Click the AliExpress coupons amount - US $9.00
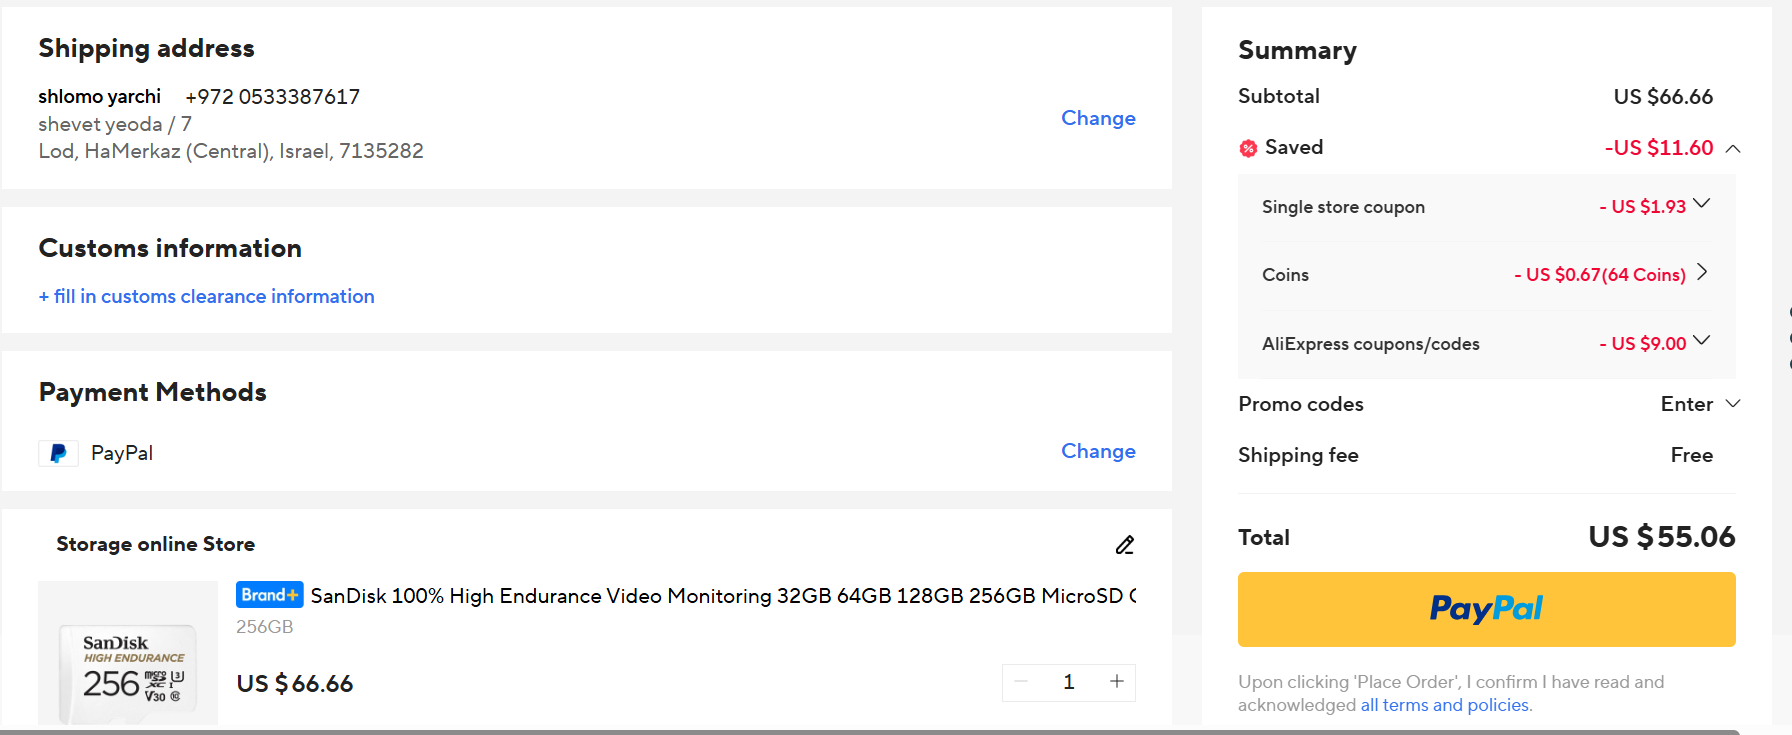The image size is (1792, 735). tap(1643, 344)
